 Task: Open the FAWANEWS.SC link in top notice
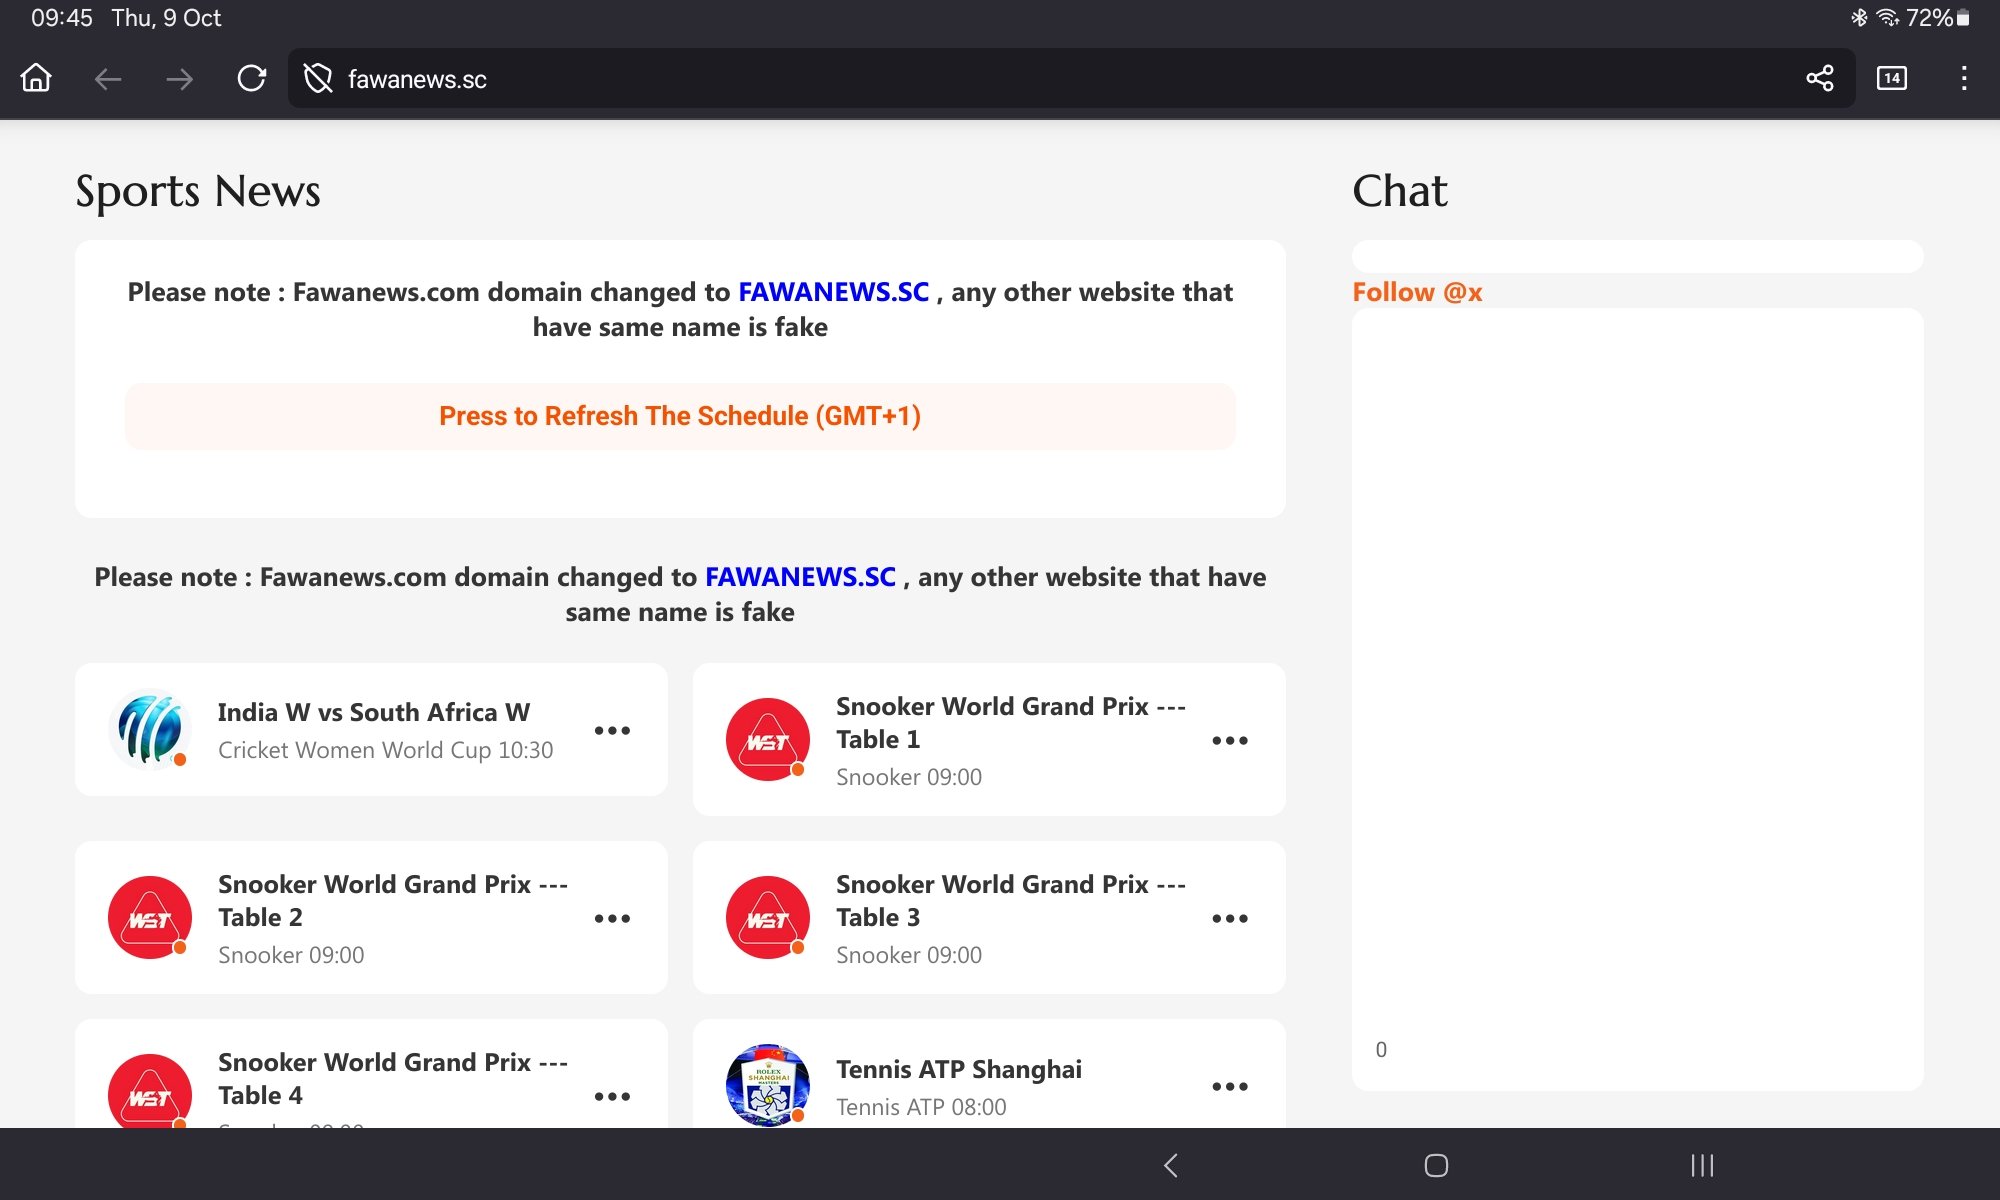coord(833,292)
